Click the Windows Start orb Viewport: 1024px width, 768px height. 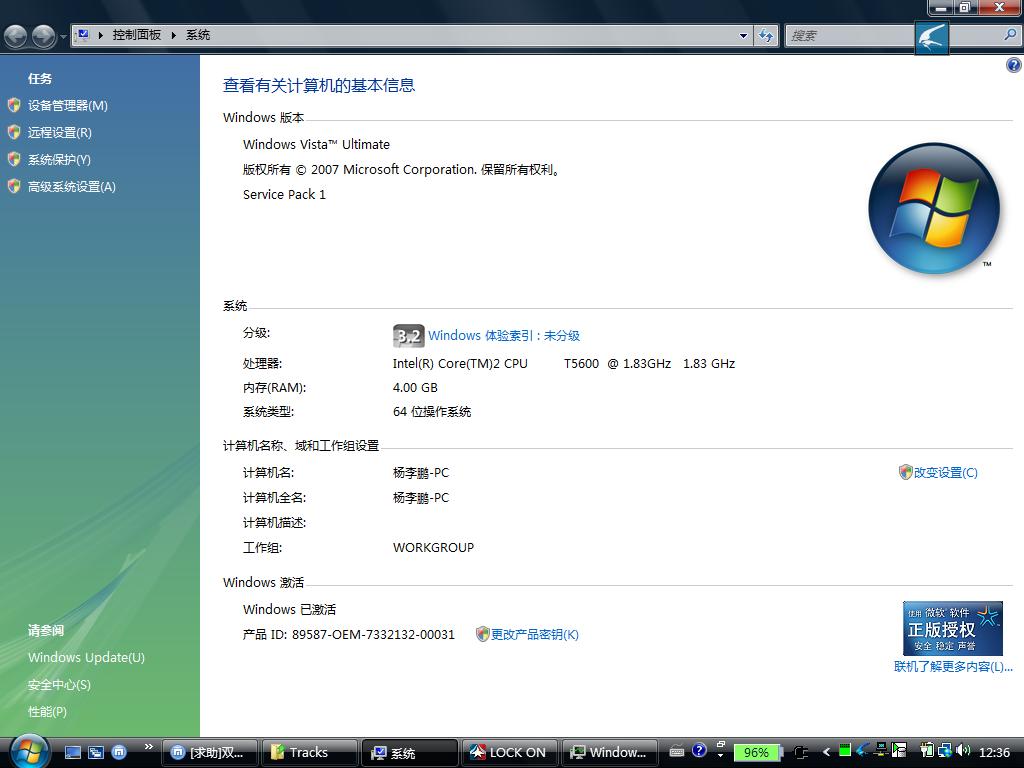[29, 750]
